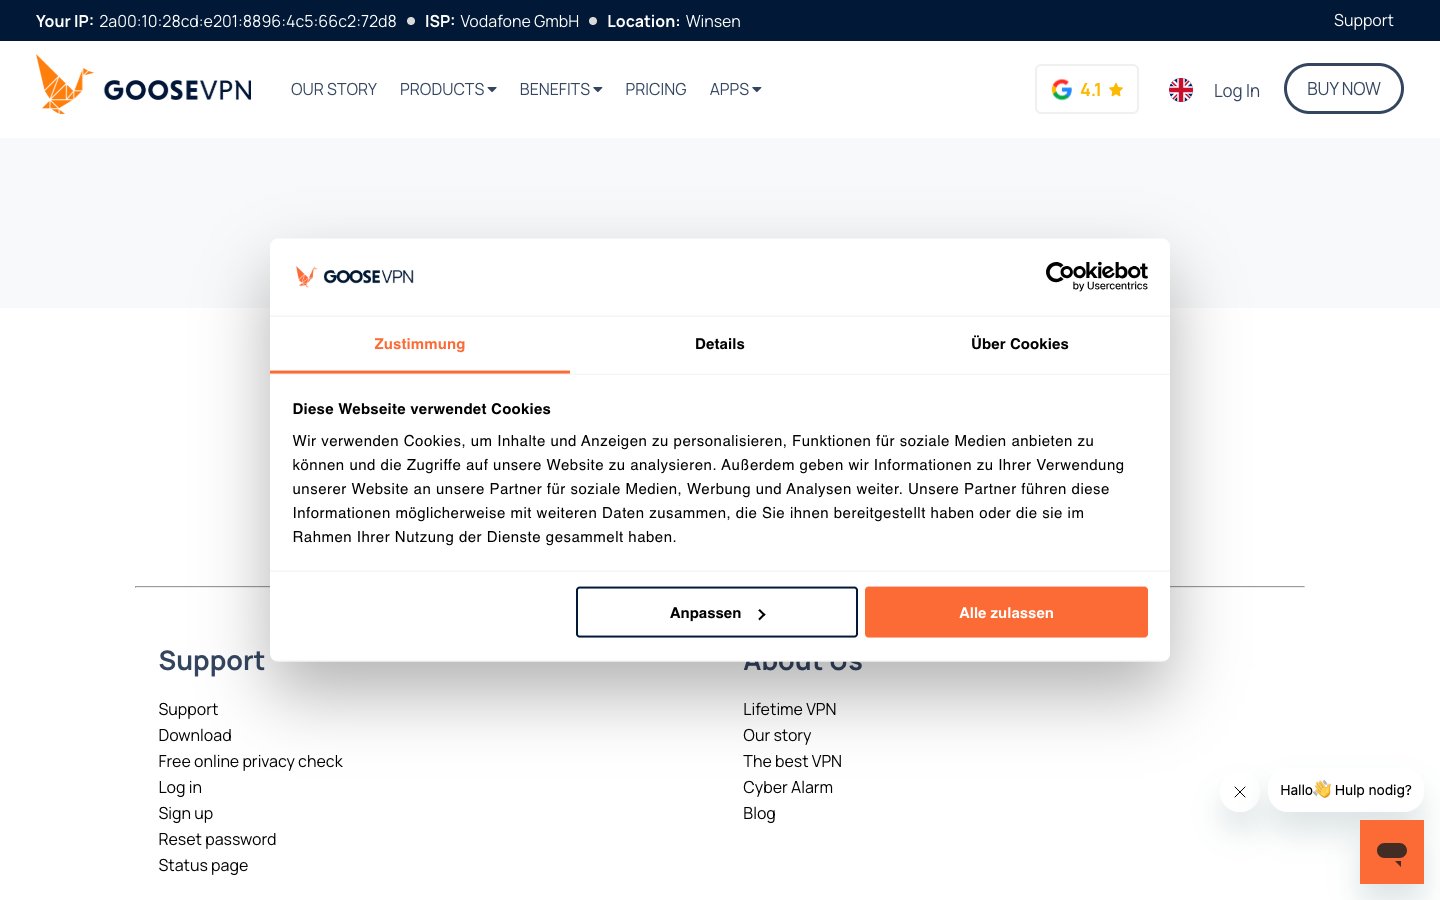Dismiss the Hulp nodig chat prompt
Screen dimensions: 1440x900
pyautogui.click(x=1240, y=792)
